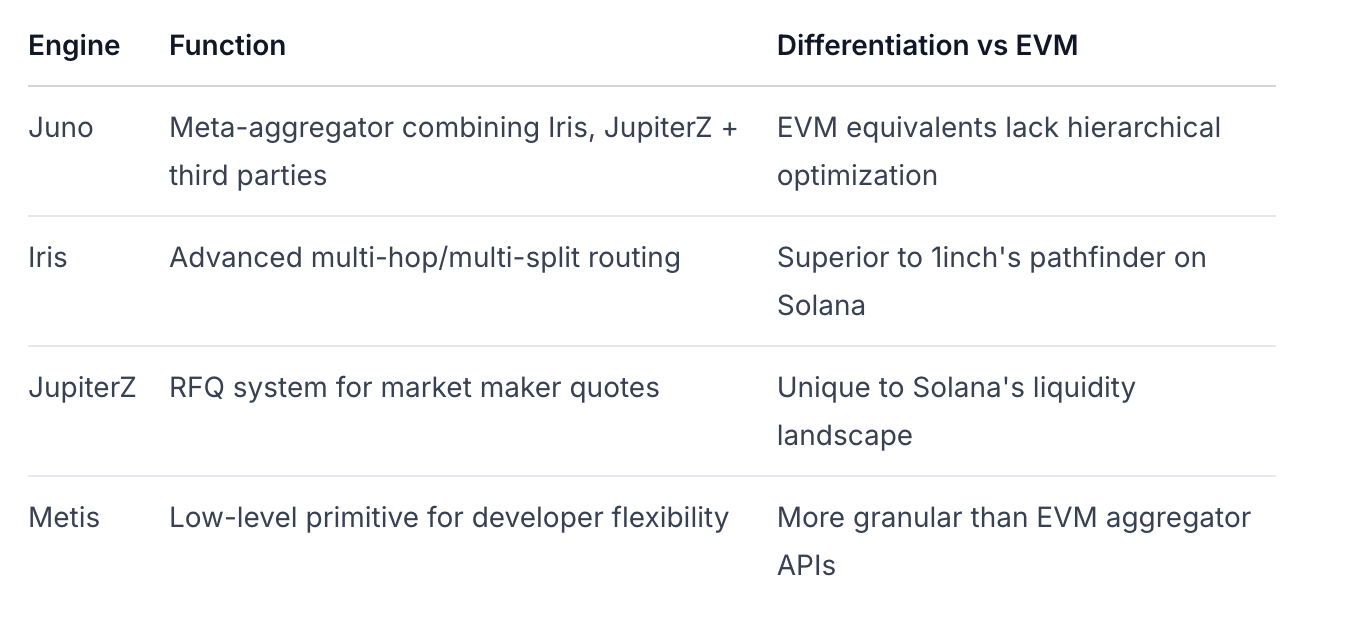Image resolution: width=1368 pixels, height=630 pixels.
Task: Click Advanced multi-hop/multi-split routing text
Action: coord(424,258)
